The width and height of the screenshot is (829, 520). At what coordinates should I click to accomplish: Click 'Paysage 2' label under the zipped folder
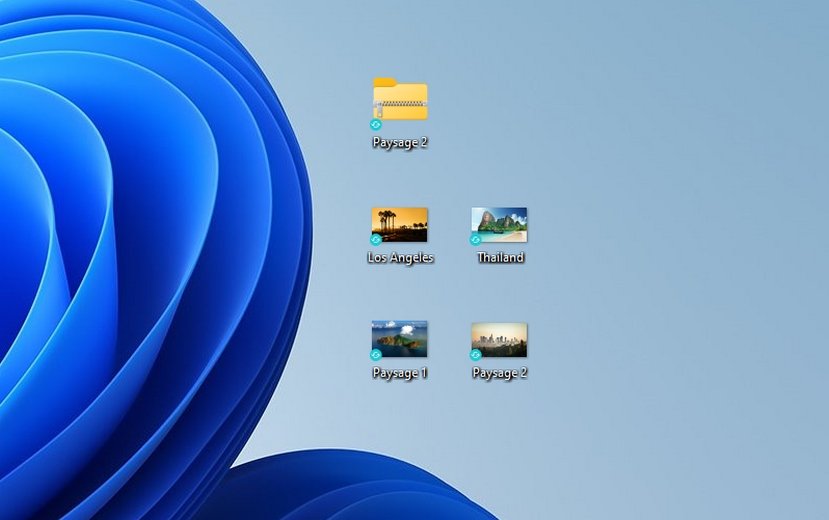click(x=400, y=143)
